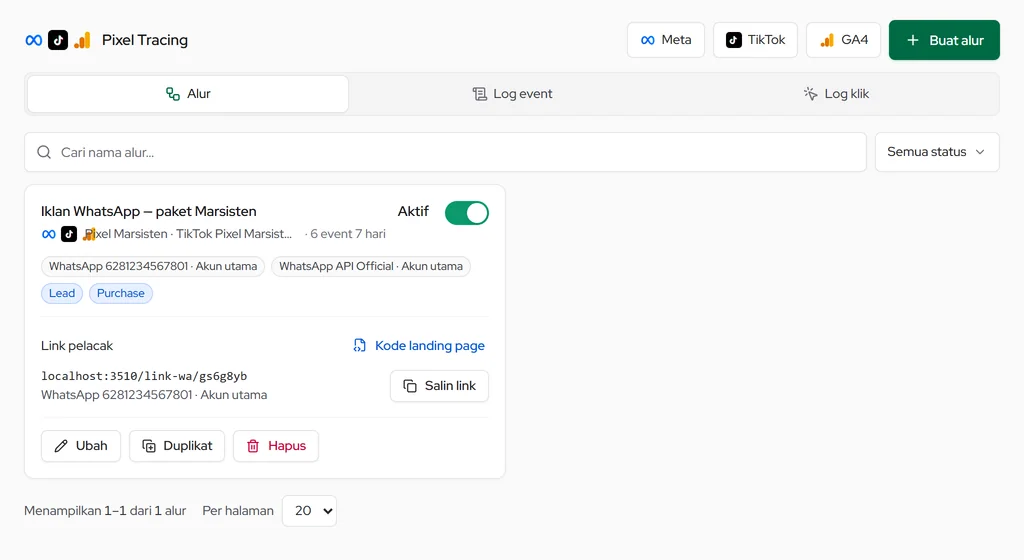Image resolution: width=1024 pixels, height=560 pixels.
Task: Click the TikTok icon beside Pixel Tracing title
Action: (58, 40)
